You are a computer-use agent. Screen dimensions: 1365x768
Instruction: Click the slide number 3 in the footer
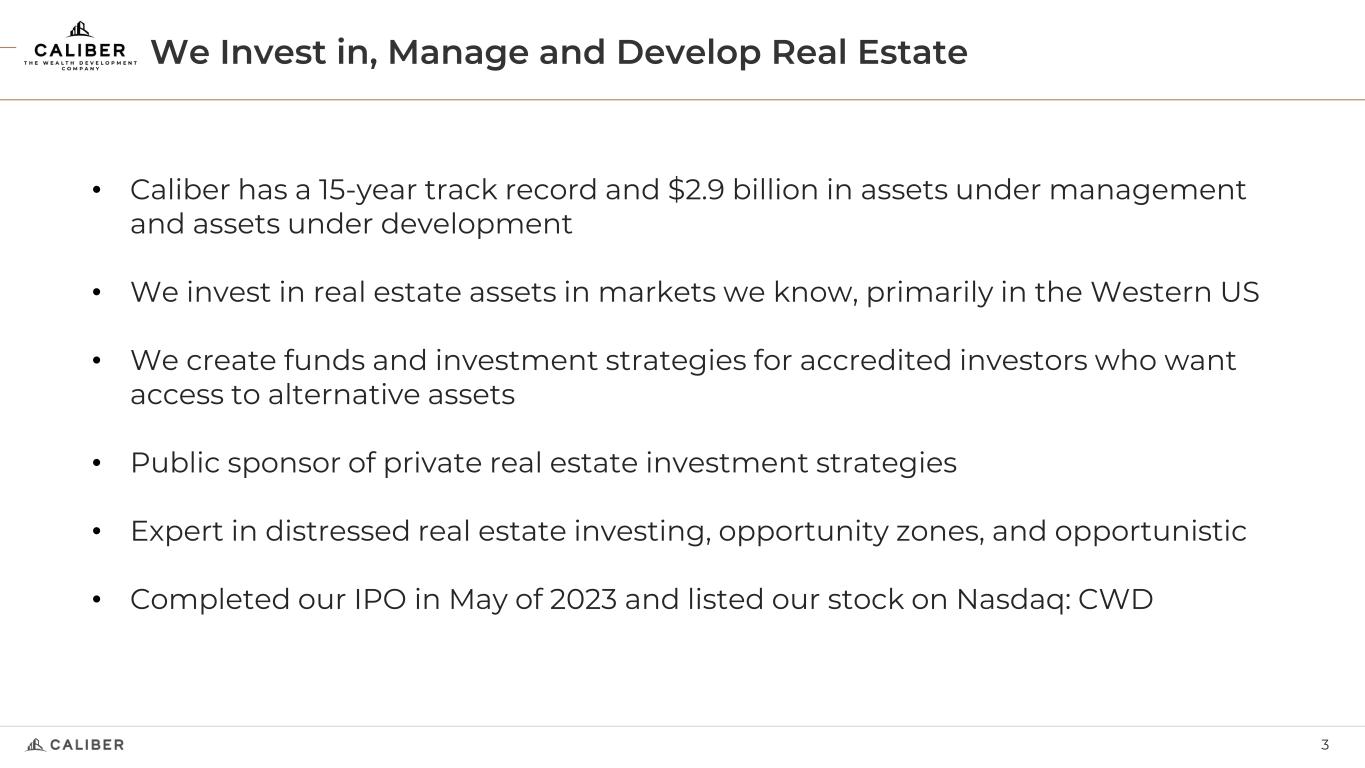tap(1325, 745)
